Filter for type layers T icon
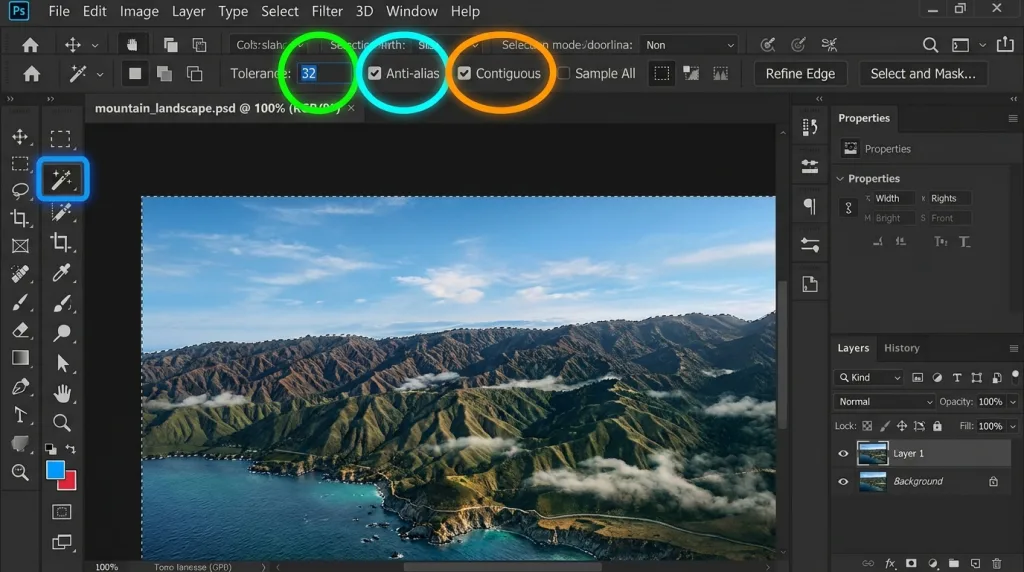The width and height of the screenshot is (1024, 572). point(957,377)
